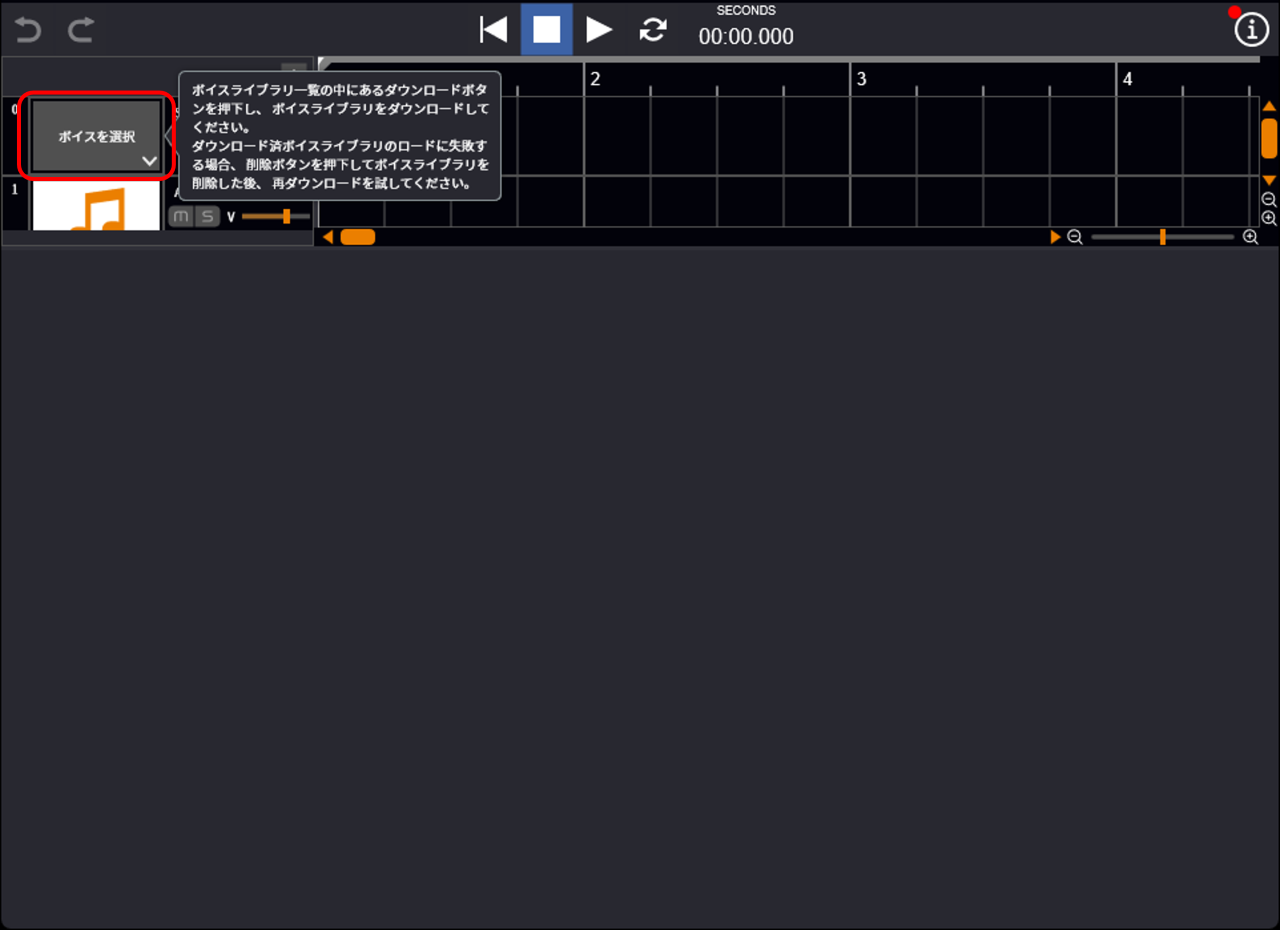Click the SECONDS time display
The width and height of the screenshot is (1280, 930).
[x=746, y=36]
